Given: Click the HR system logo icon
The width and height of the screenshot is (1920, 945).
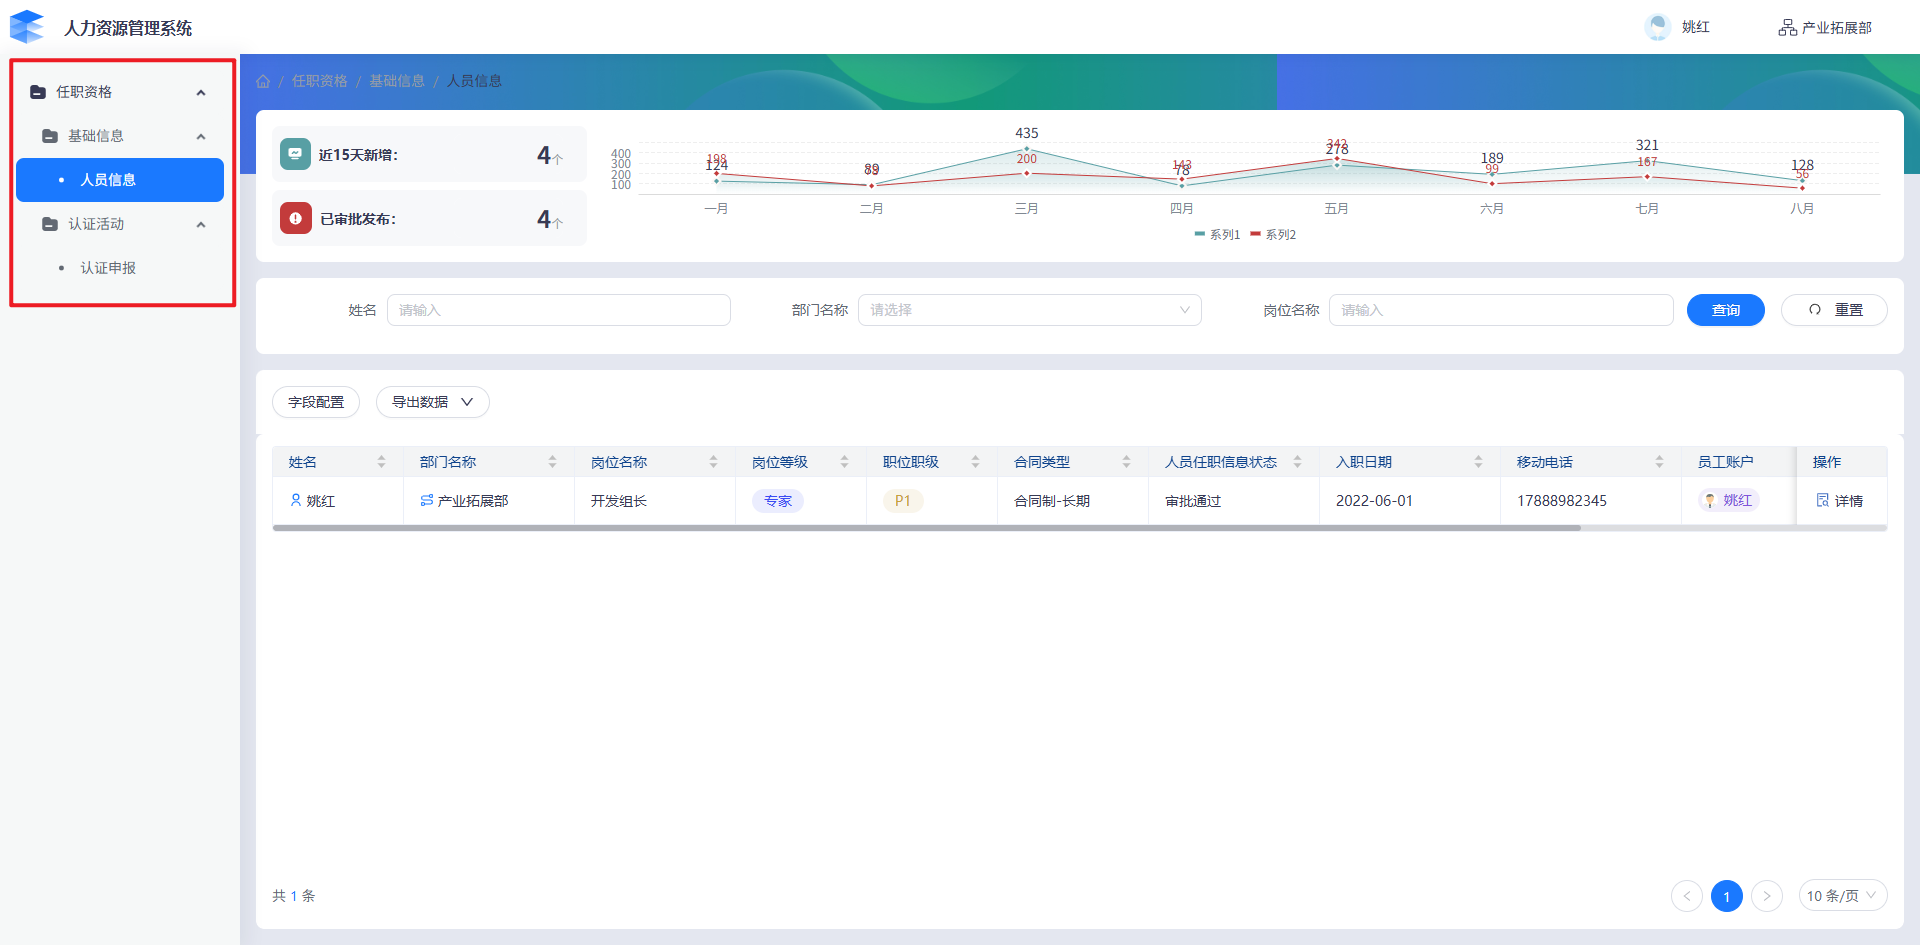Looking at the screenshot, I should point(27,27).
